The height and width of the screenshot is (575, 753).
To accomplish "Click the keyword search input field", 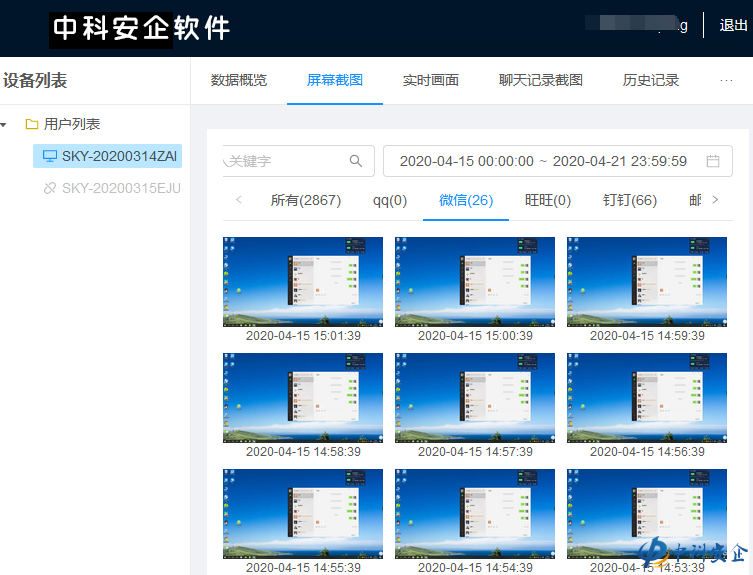I will [285, 161].
